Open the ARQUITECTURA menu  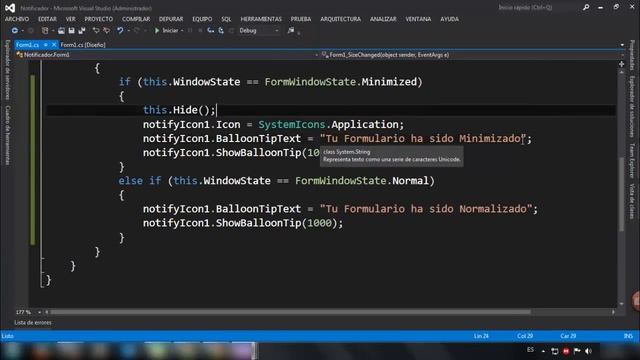tap(340, 19)
